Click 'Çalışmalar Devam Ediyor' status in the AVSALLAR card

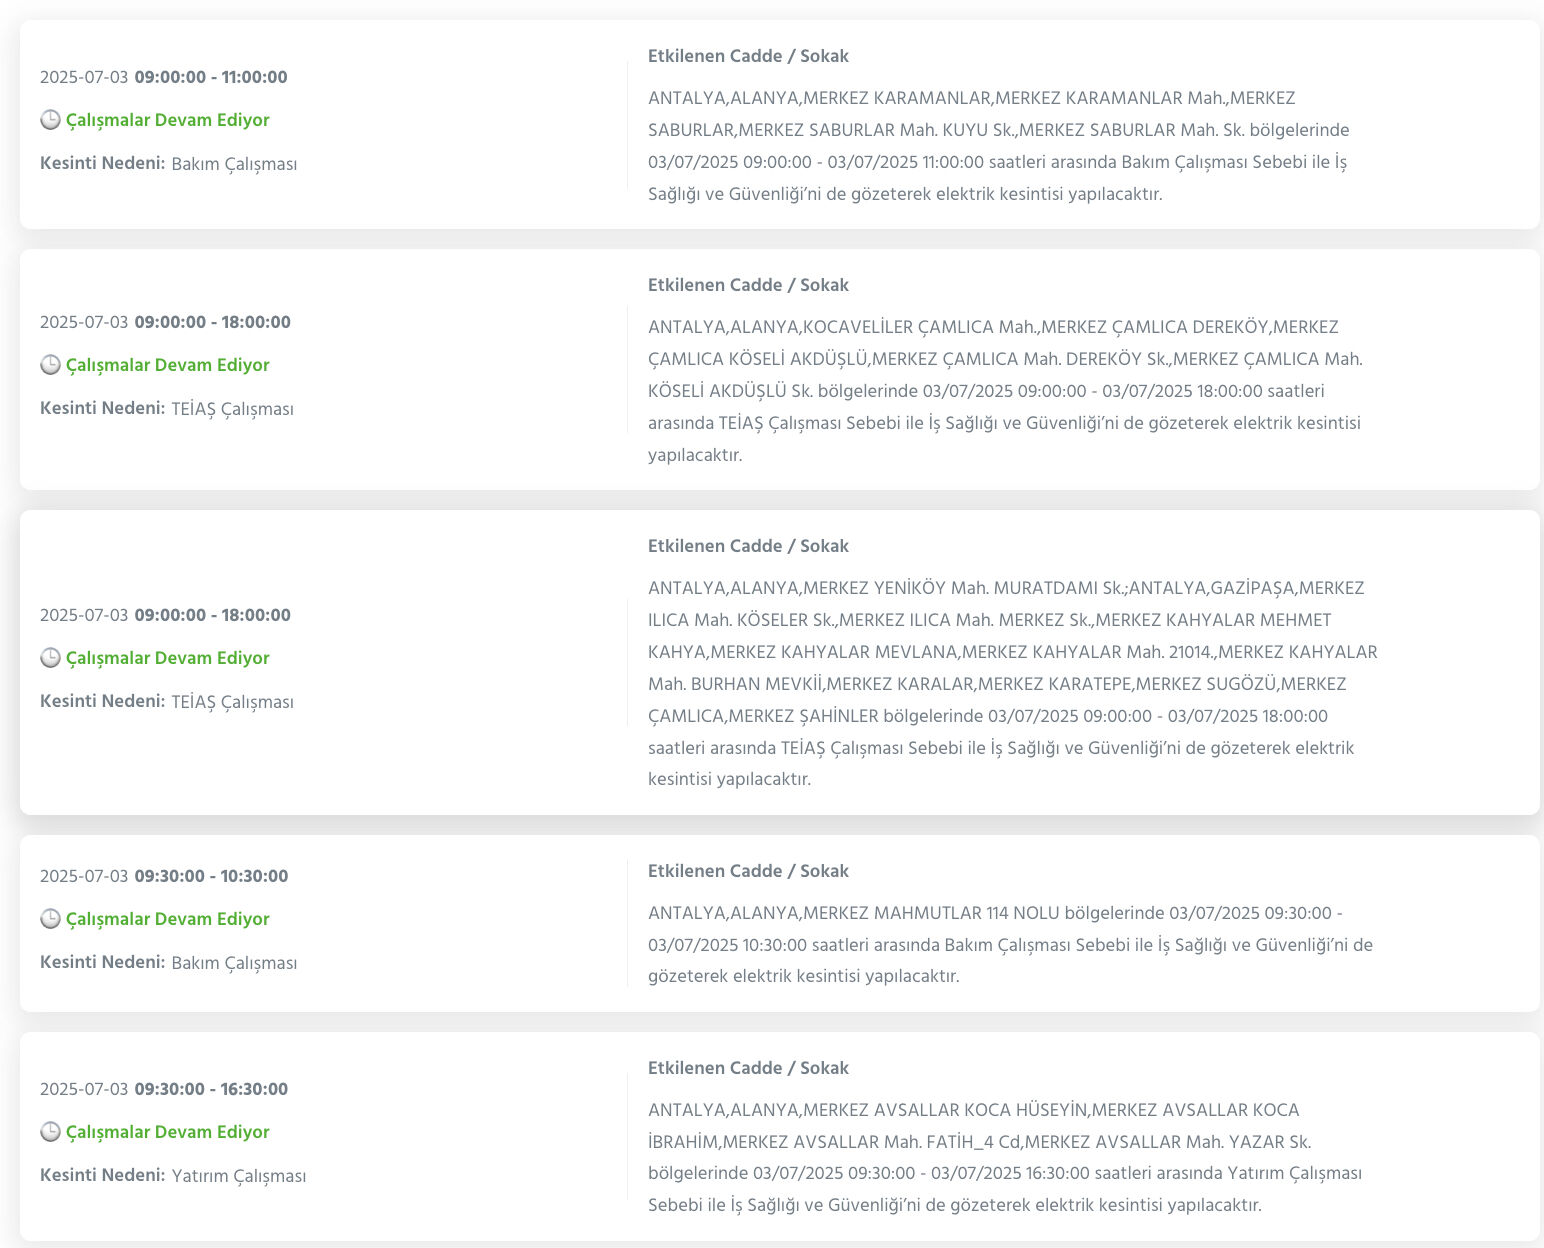(167, 1132)
